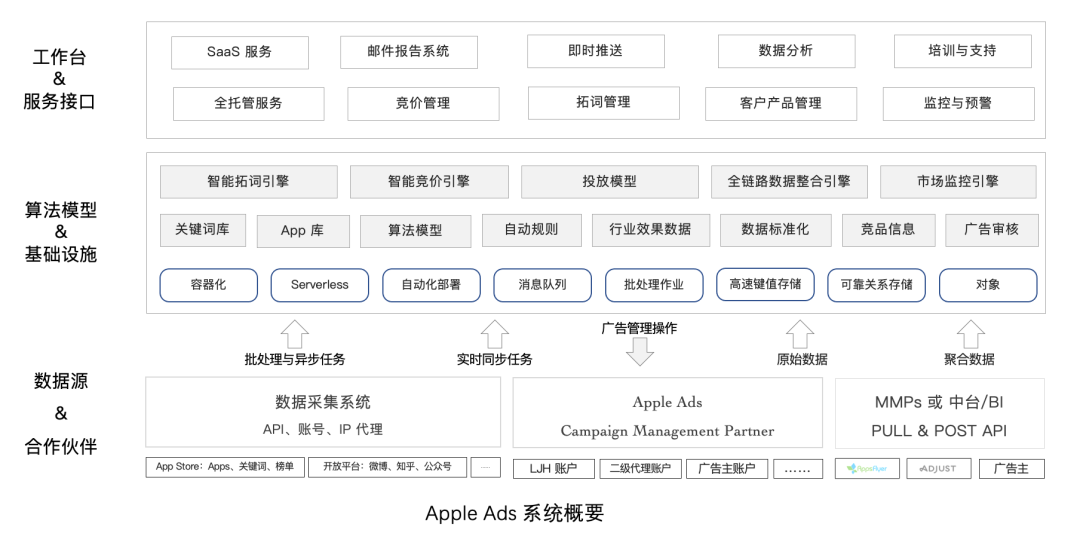Click the 算法模型 & 基础设施 side label
The height and width of the screenshot is (539, 1080).
pos(61,233)
